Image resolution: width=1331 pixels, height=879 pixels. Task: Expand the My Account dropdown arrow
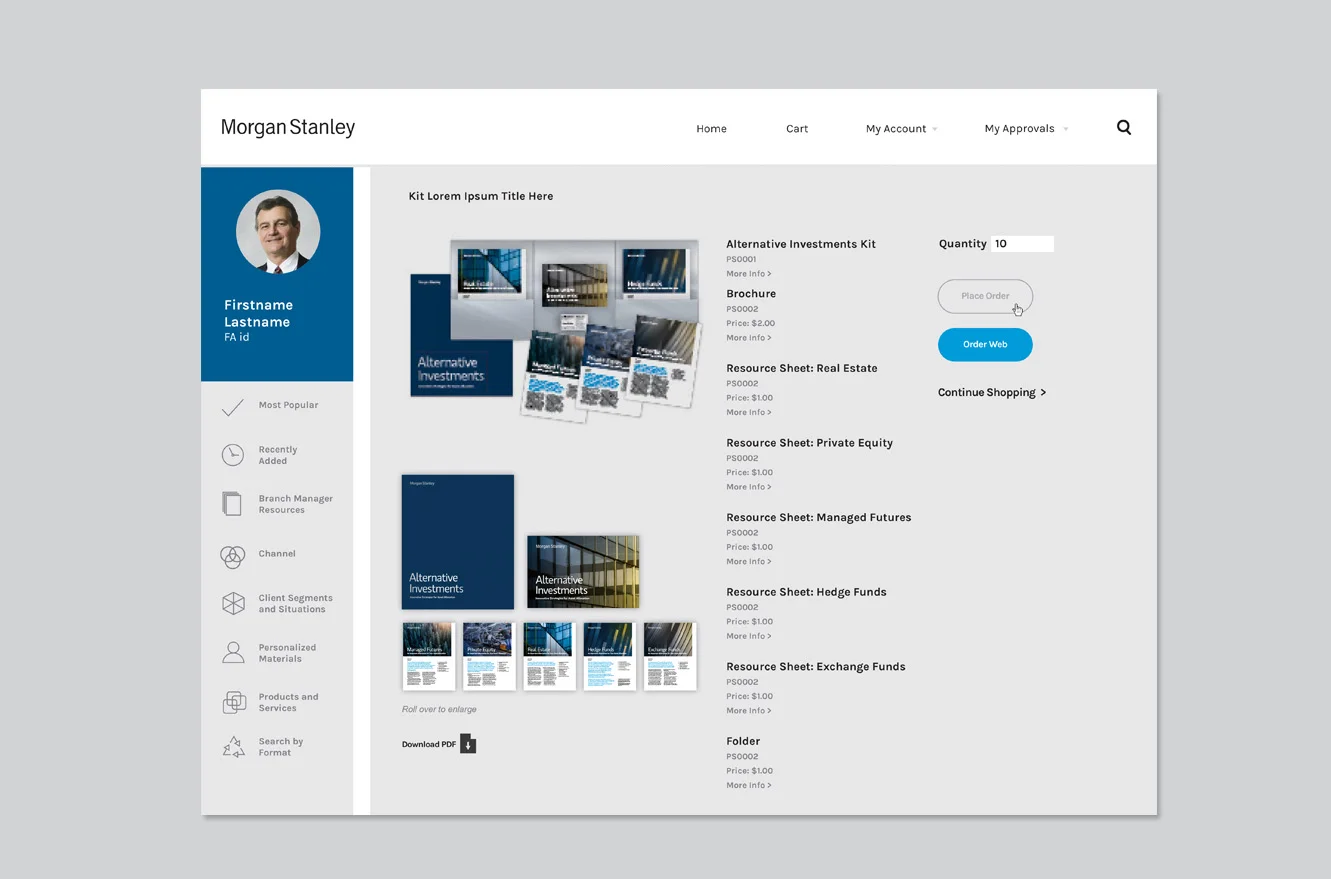point(935,129)
